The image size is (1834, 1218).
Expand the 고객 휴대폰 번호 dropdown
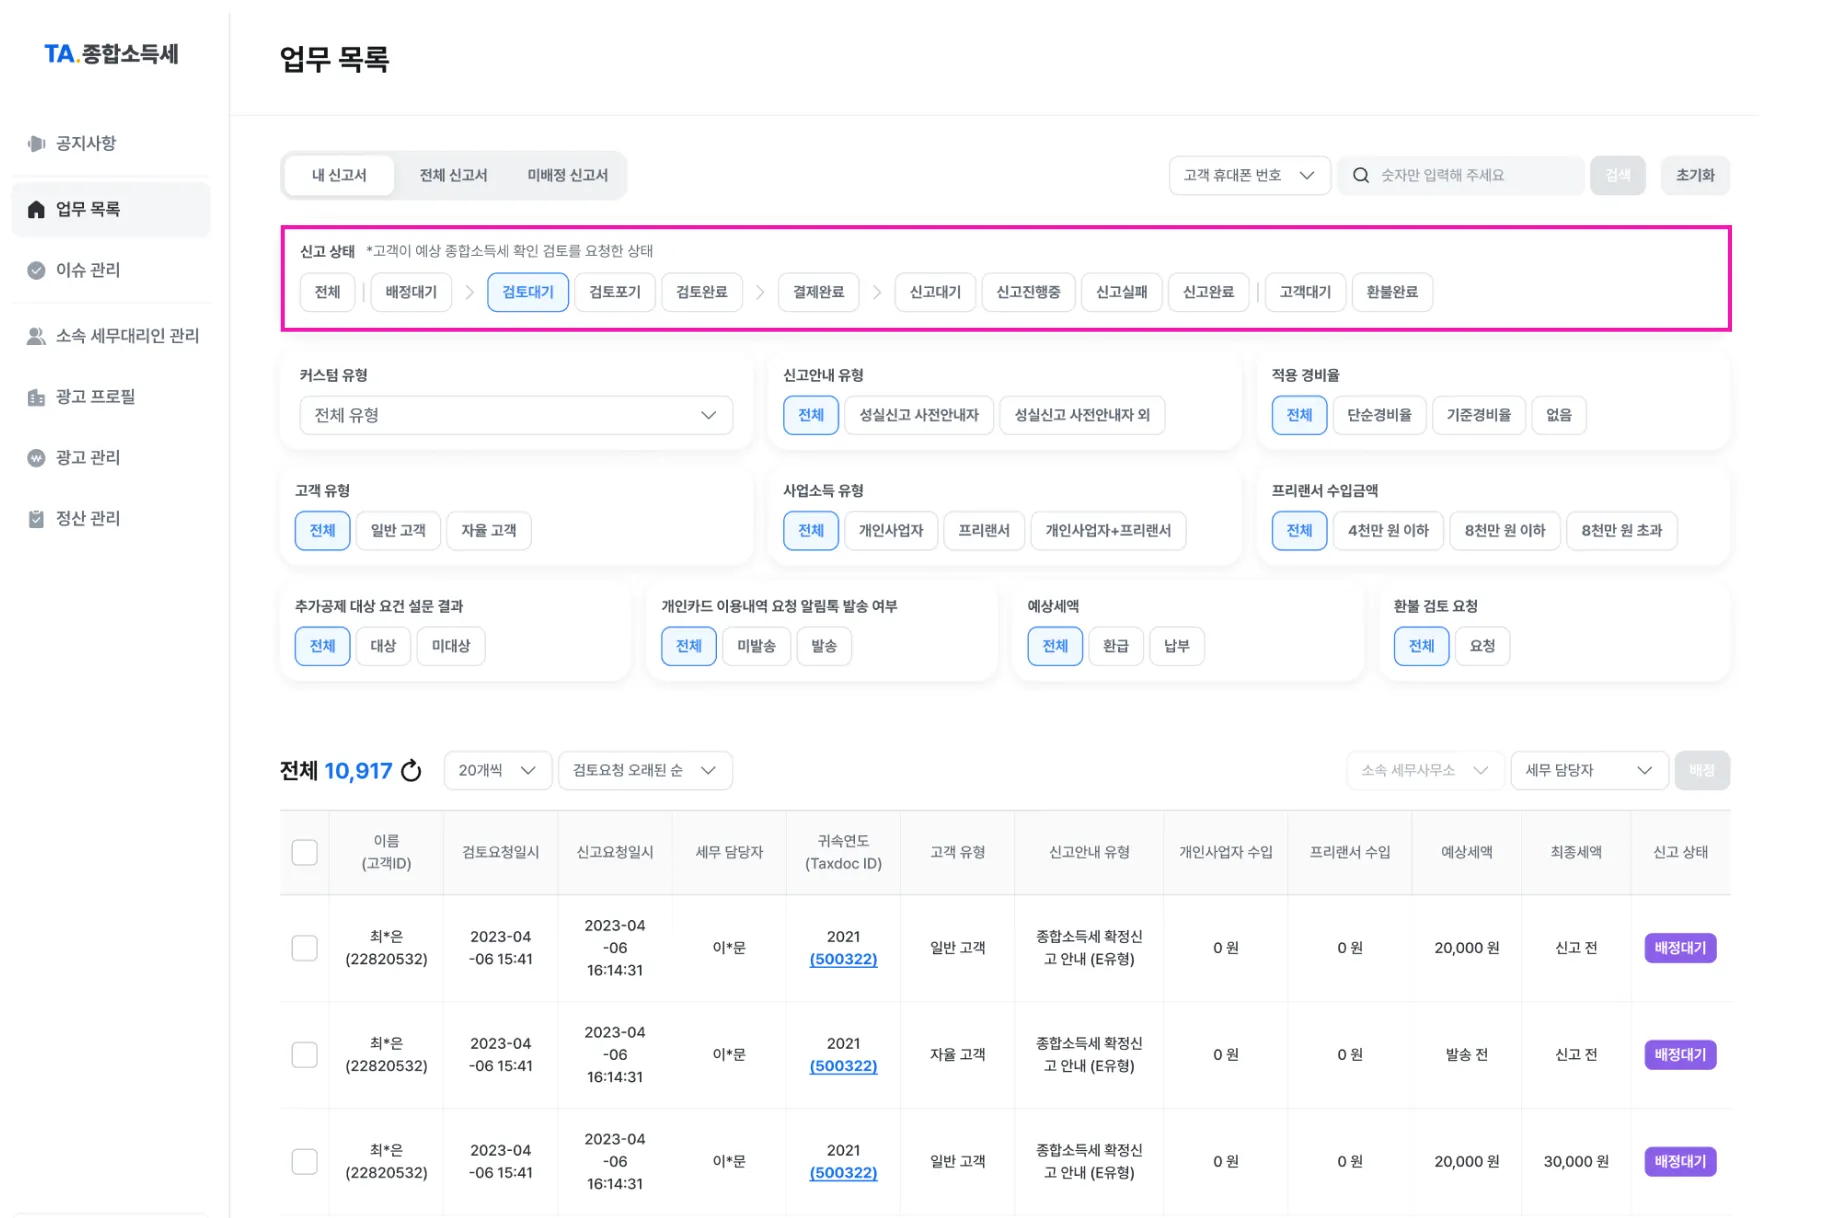pyautogui.click(x=1249, y=175)
